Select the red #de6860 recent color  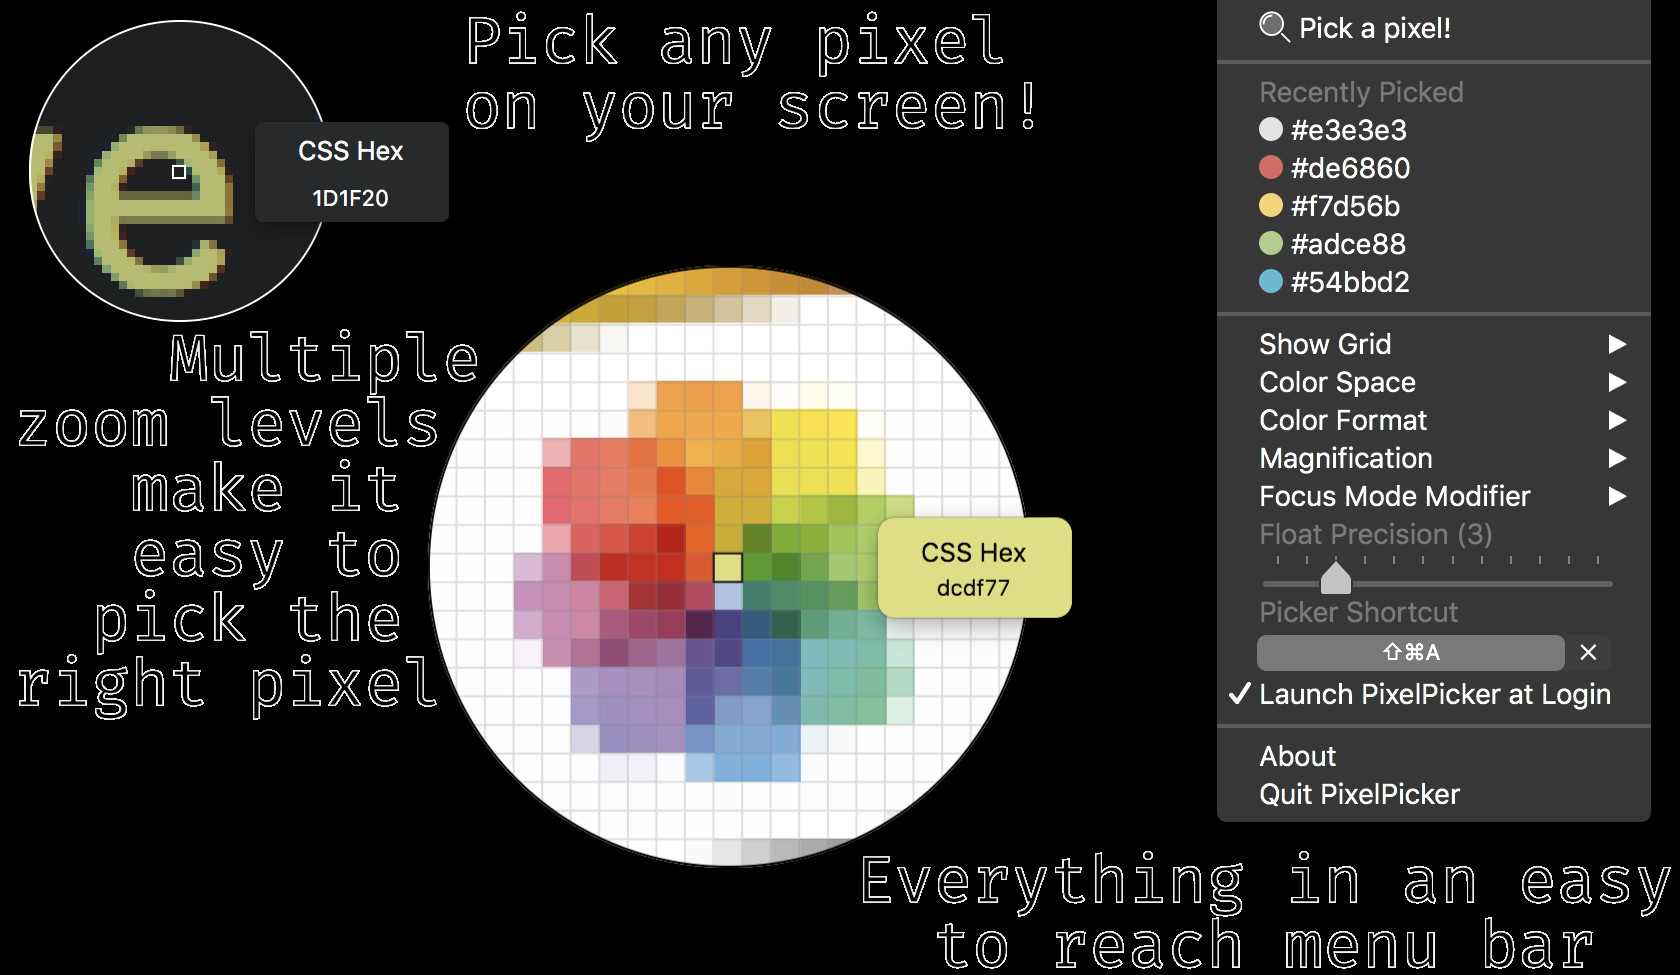tap(1334, 168)
